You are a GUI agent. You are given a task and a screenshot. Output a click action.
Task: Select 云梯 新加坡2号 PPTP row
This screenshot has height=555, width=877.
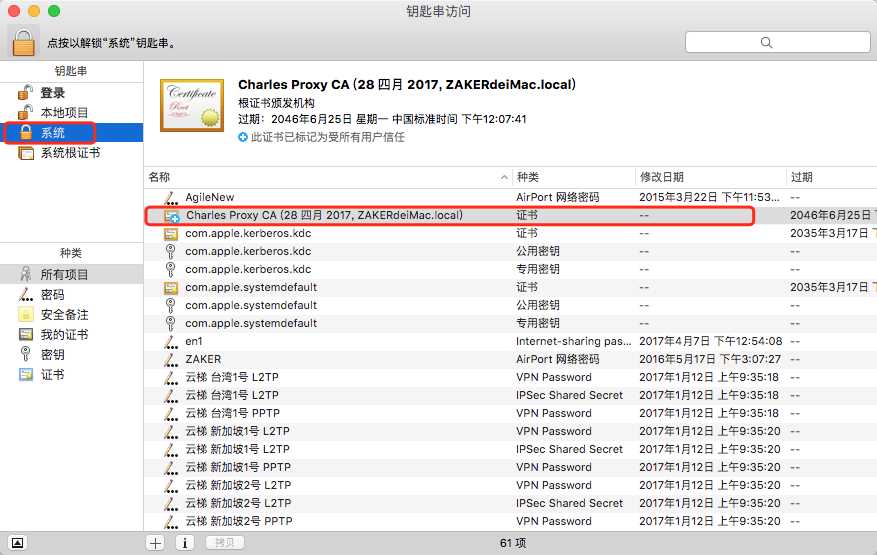(x=510, y=521)
